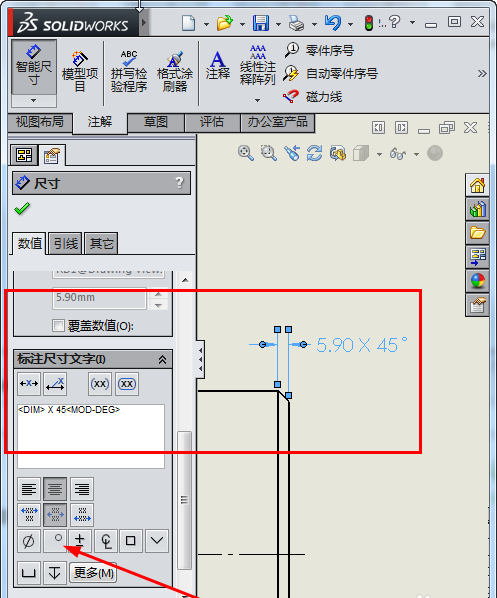497x598 pixels.
Task: Open the Leaders (引线) tab
Action: tap(66, 243)
